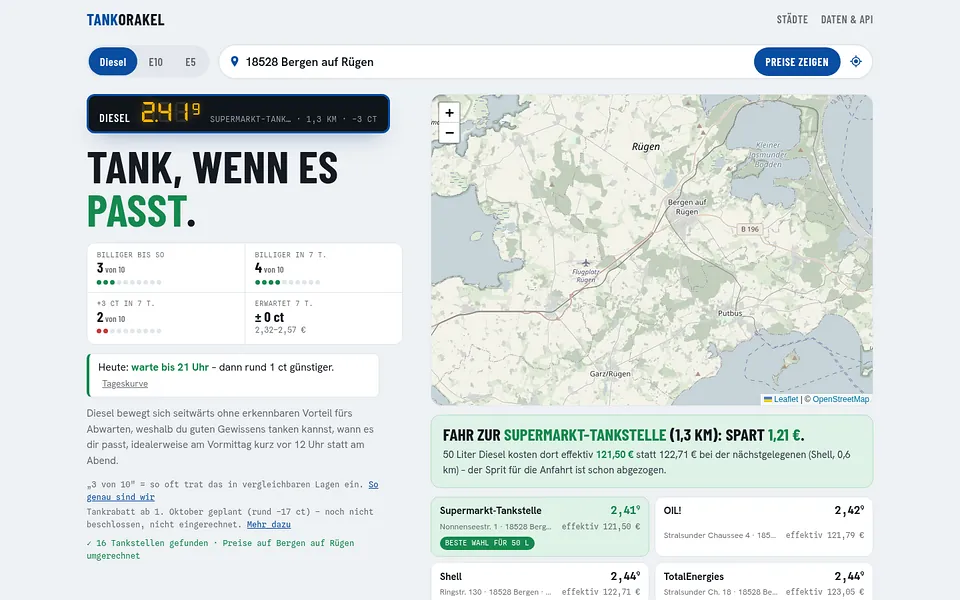The width and height of the screenshot is (960, 600).
Task: Click the 'FAHR ZUR SUPERMARKT-TANKSTELLE' savings headline
Action: point(623,435)
